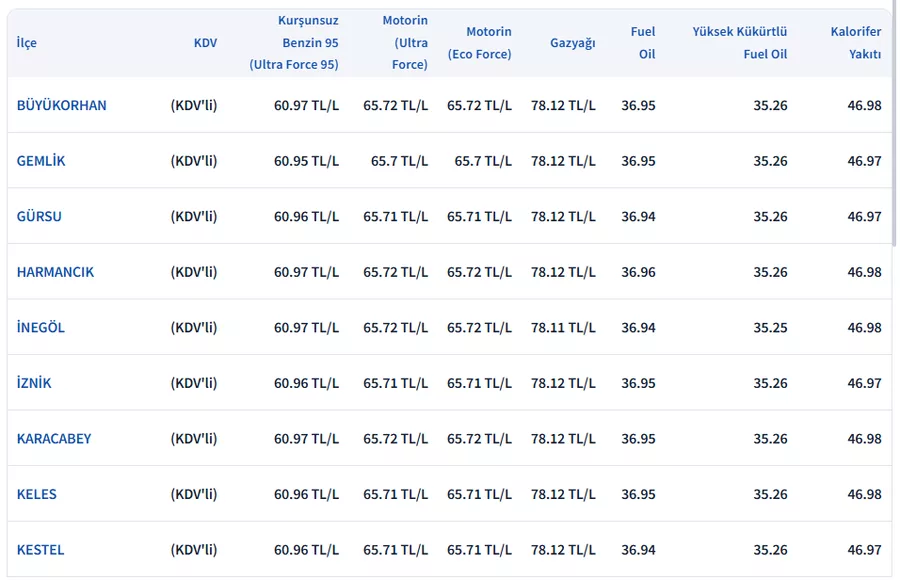Click the Gazyağı column header
The width and height of the screenshot is (900, 580).
tap(572, 43)
